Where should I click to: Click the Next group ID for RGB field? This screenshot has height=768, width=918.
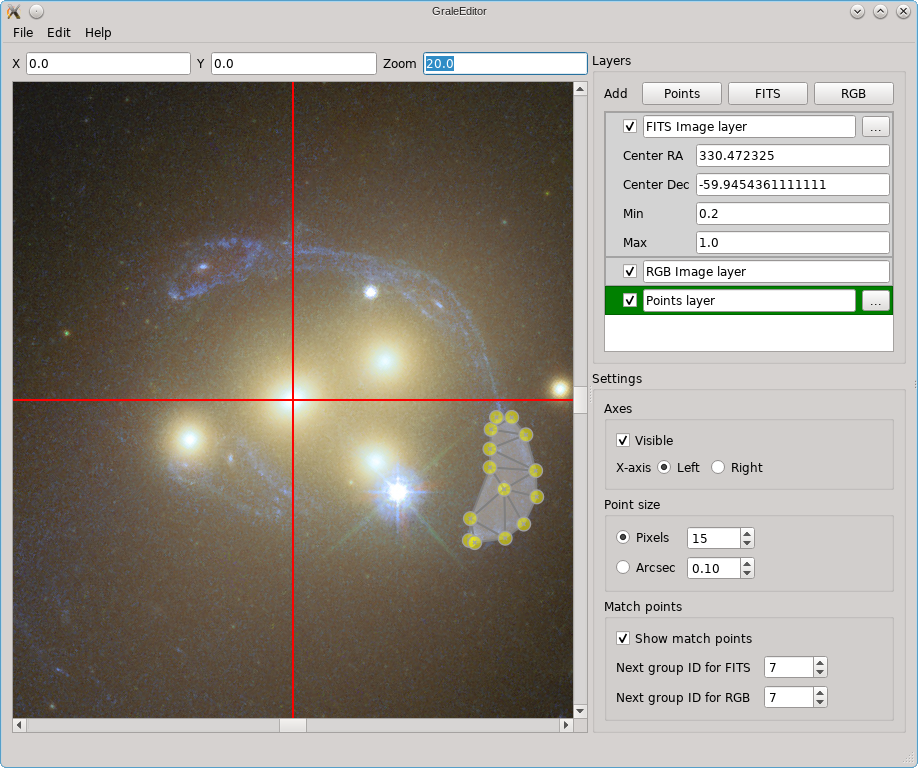point(789,697)
